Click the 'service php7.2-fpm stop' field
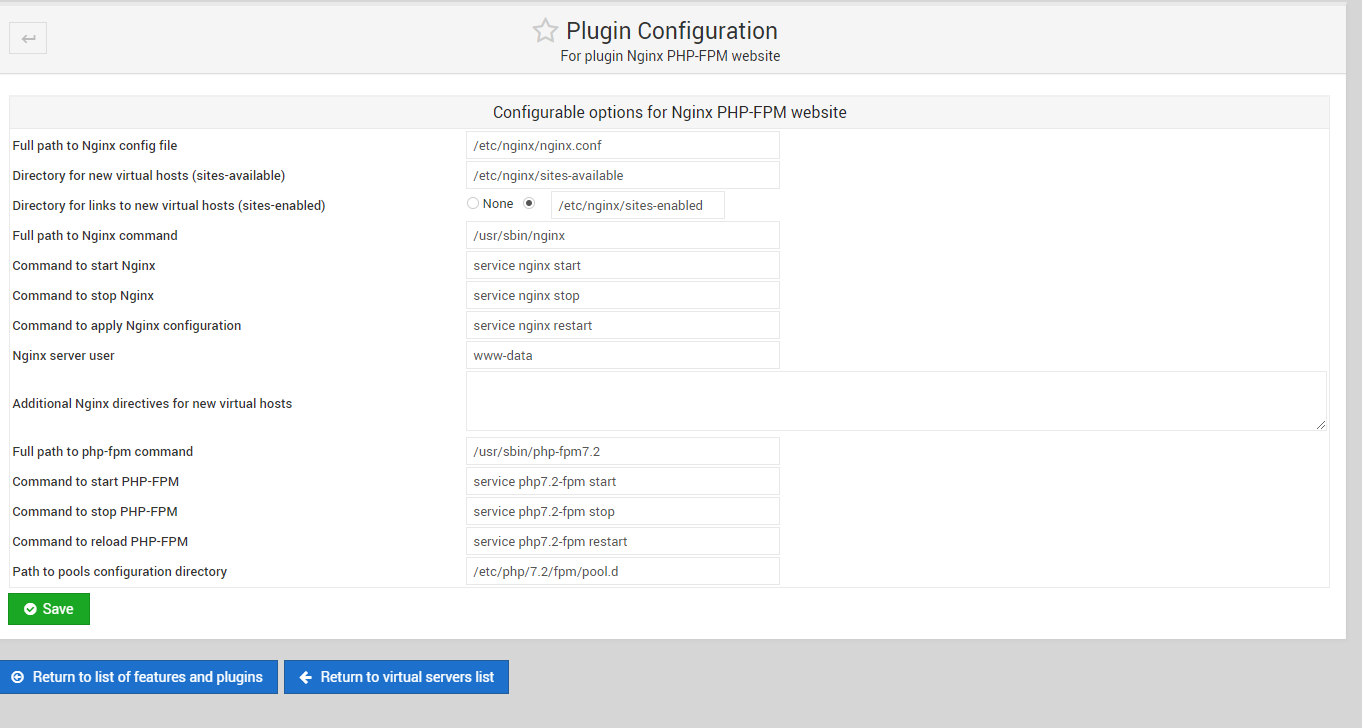The width and height of the screenshot is (1362, 728). [x=622, y=511]
